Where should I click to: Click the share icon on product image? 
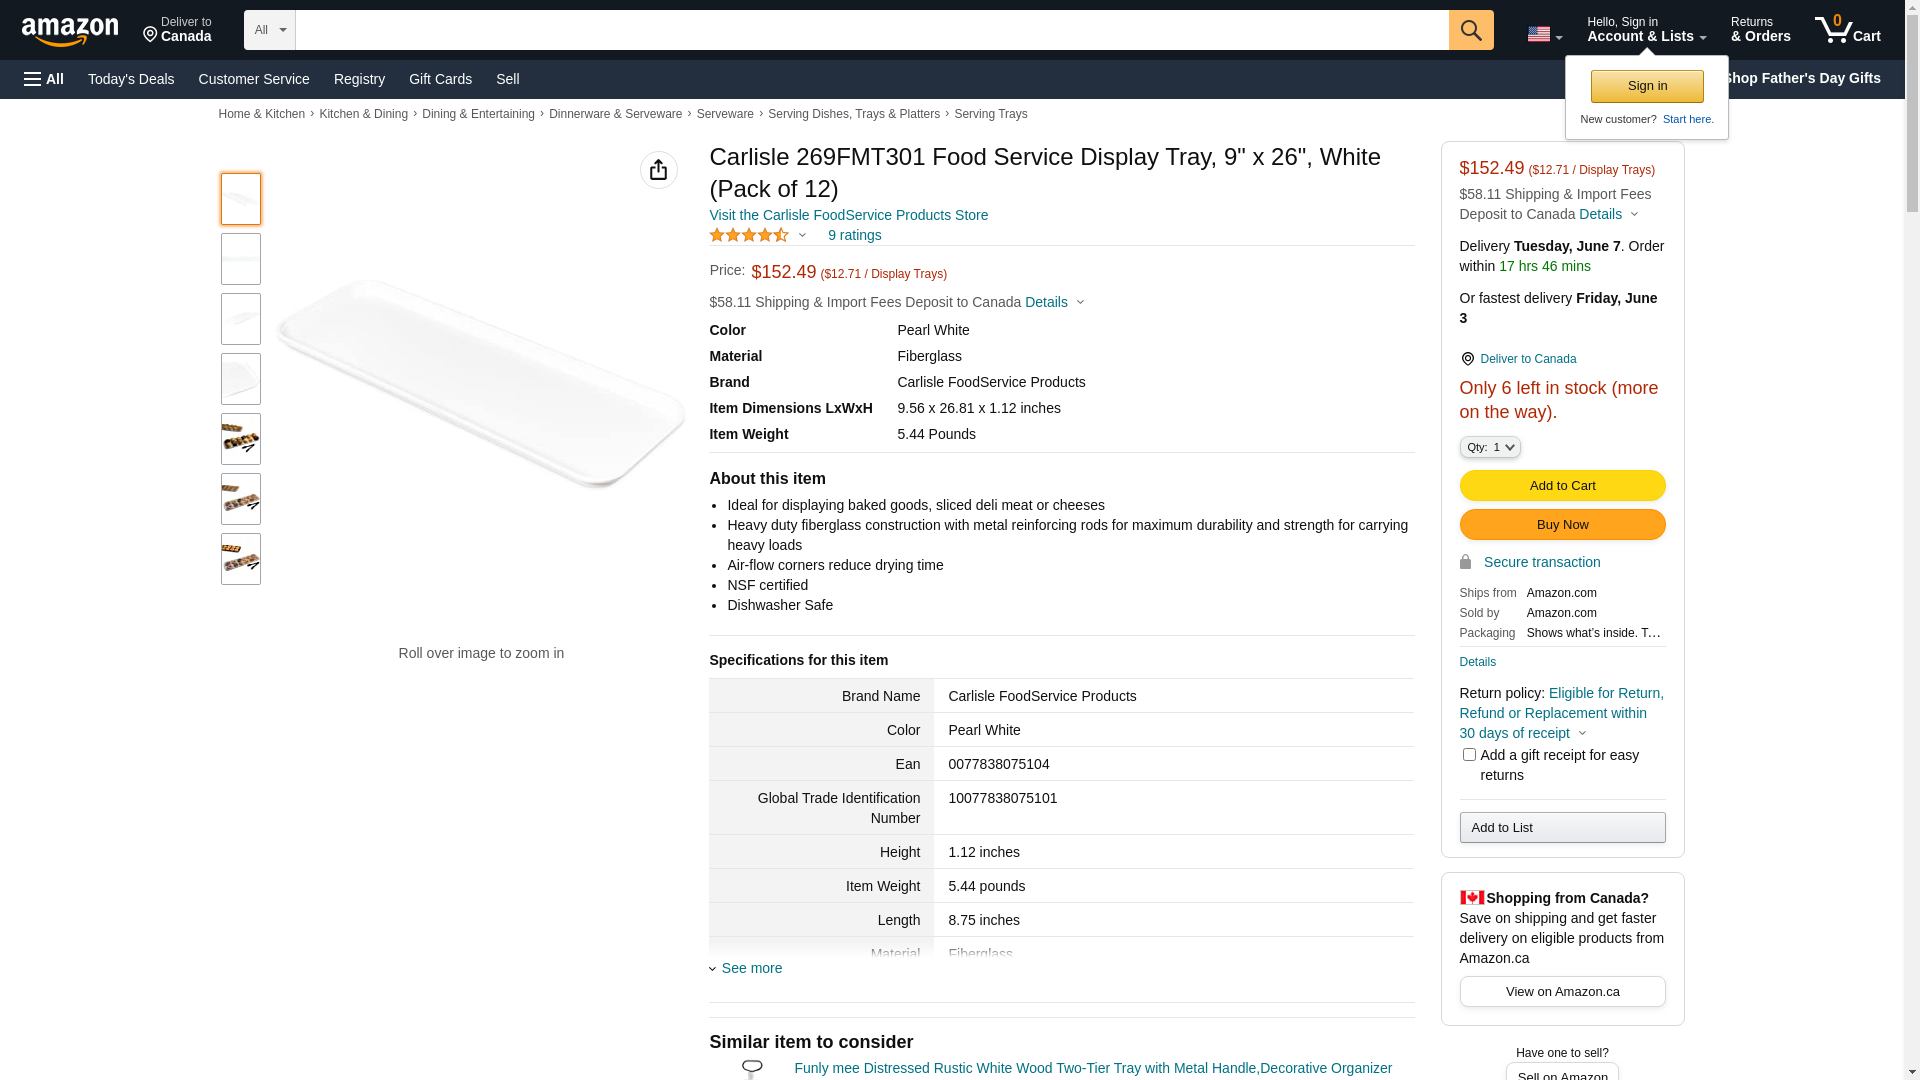[x=658, y=170]
